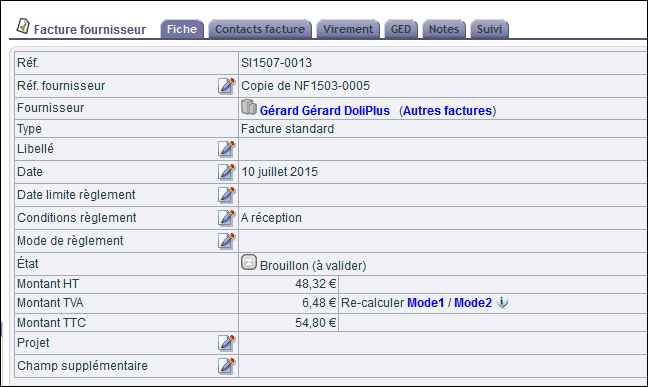Click the 'Re-calculer' label text
The height and width of the screenshot is (387, 648).
372,303
